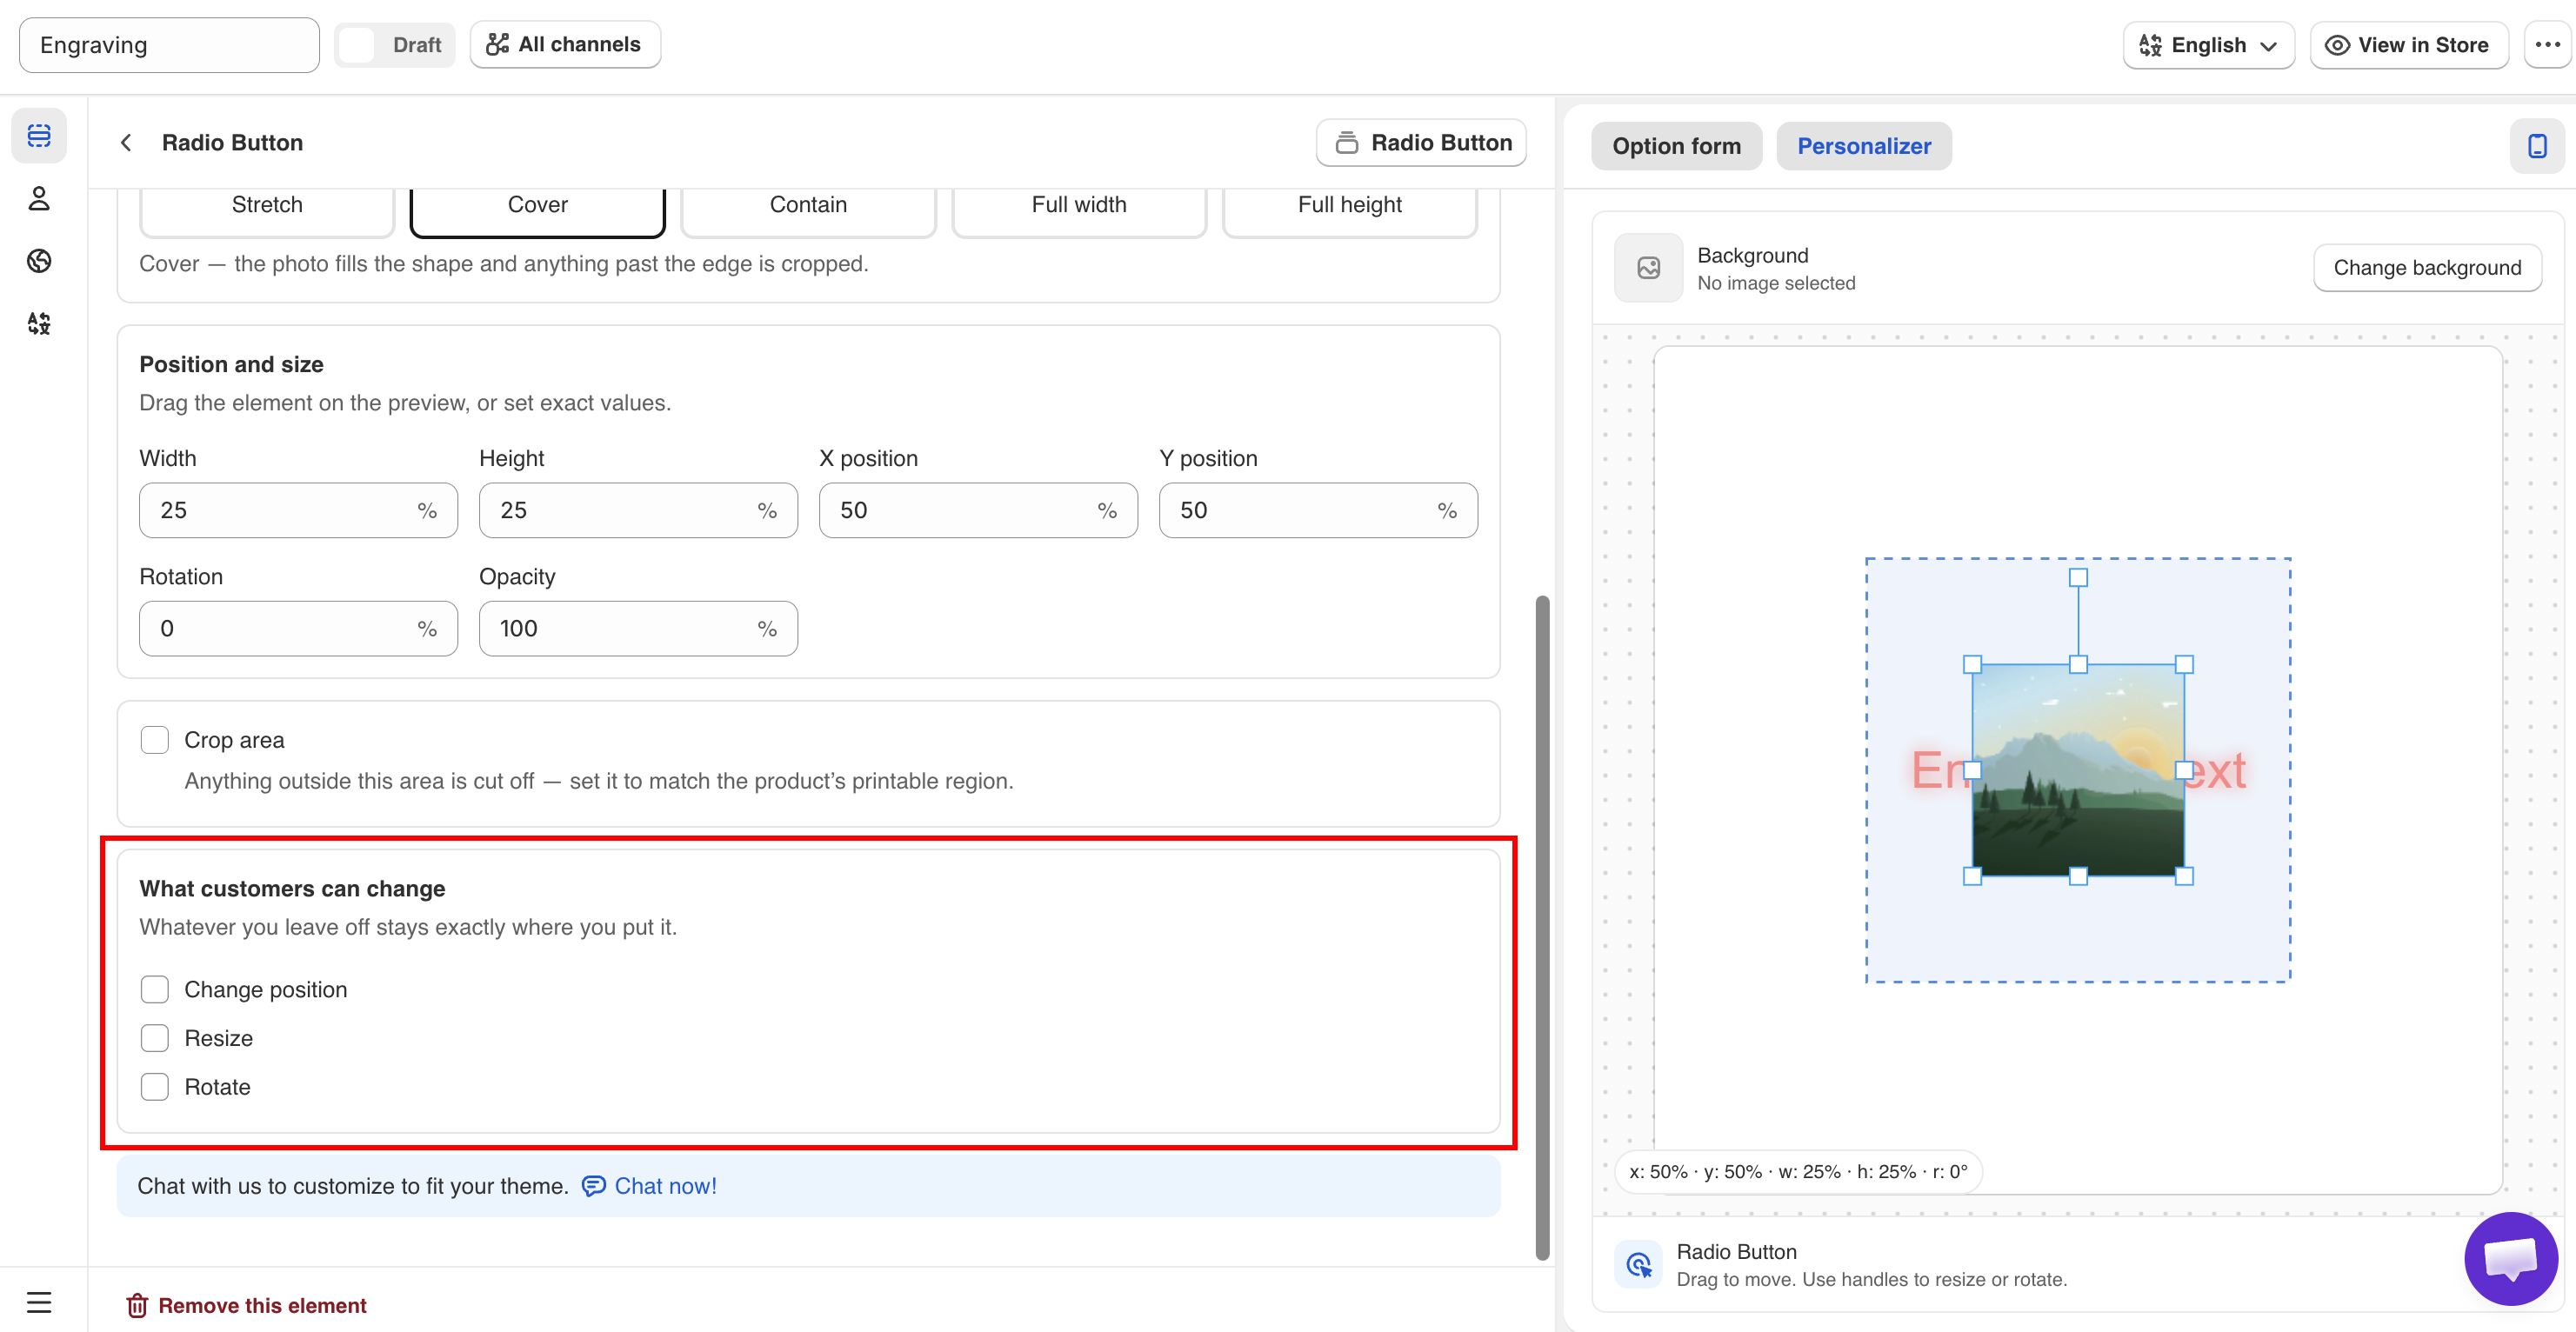
Task: Click the rotation handle above the image
Action: pos(2078,577)
